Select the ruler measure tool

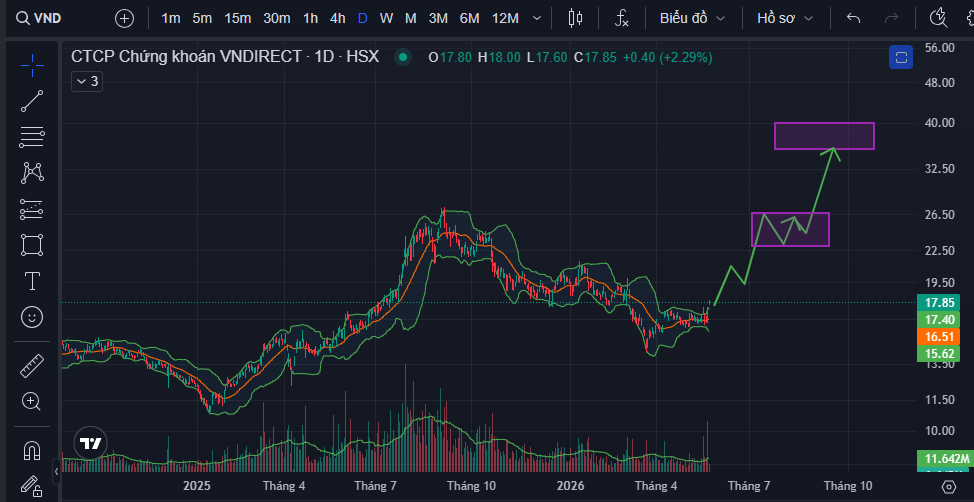pos(32,365)
